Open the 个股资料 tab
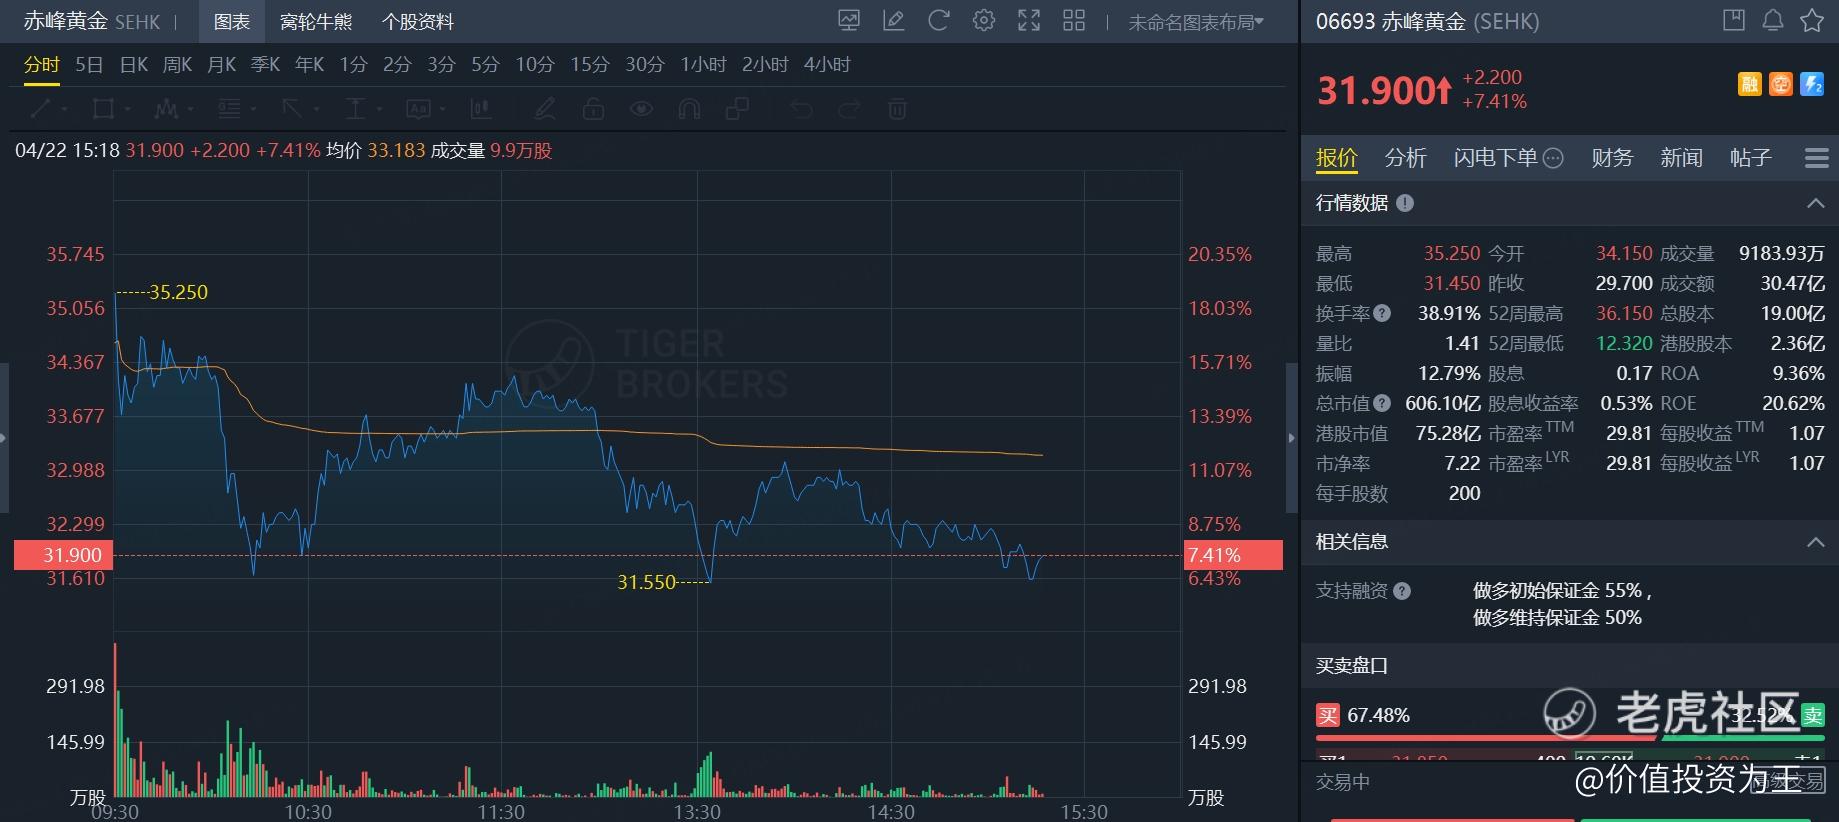The image size is (1839, 822). 418,21
